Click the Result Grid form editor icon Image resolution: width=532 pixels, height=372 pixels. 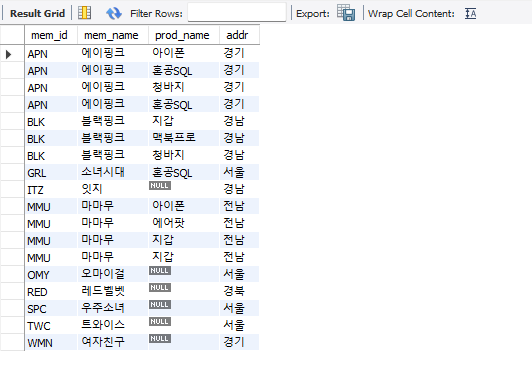click(x=84, y=13)
